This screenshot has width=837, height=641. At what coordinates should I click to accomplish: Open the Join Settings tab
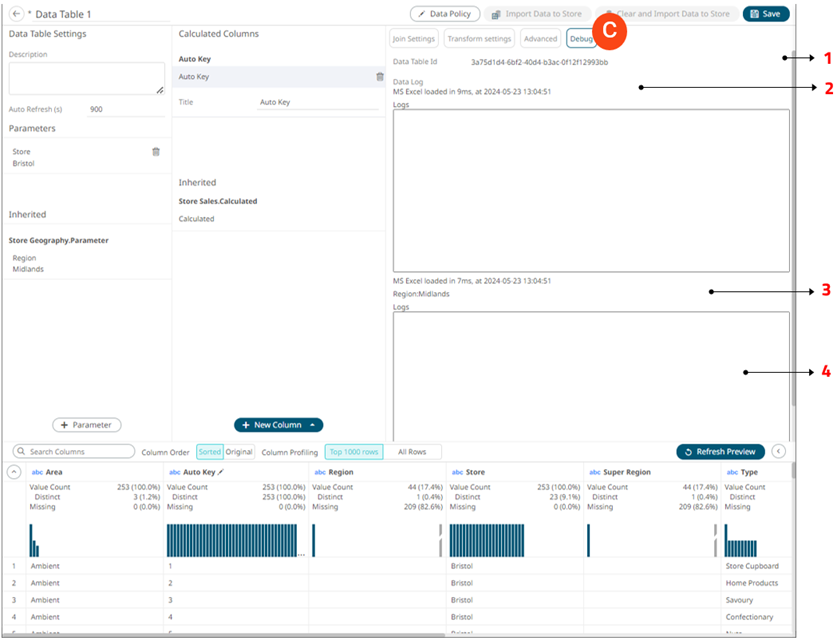(413, 39)
